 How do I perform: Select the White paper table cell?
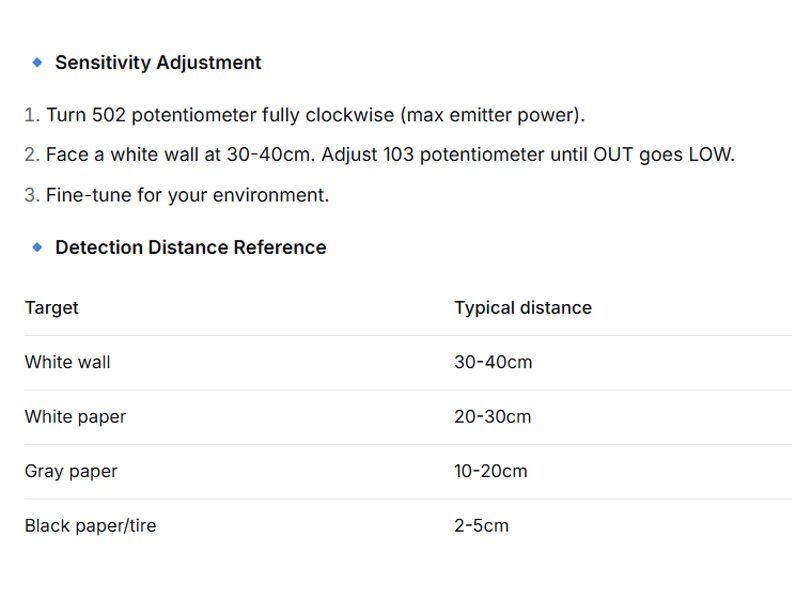point(75,417)
